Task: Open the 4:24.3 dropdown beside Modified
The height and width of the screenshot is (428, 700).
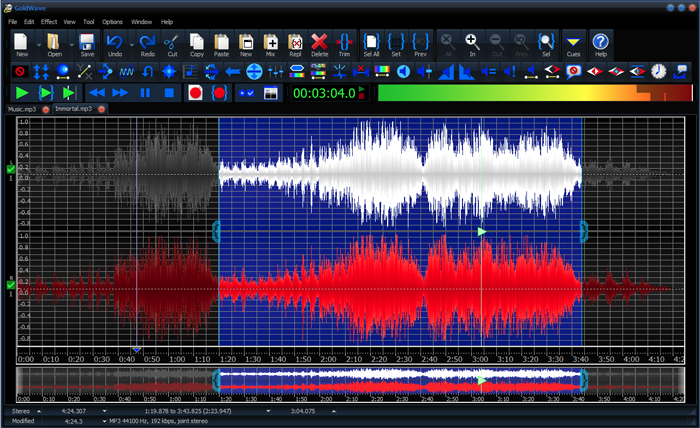Action: click(x=104, y=421)
